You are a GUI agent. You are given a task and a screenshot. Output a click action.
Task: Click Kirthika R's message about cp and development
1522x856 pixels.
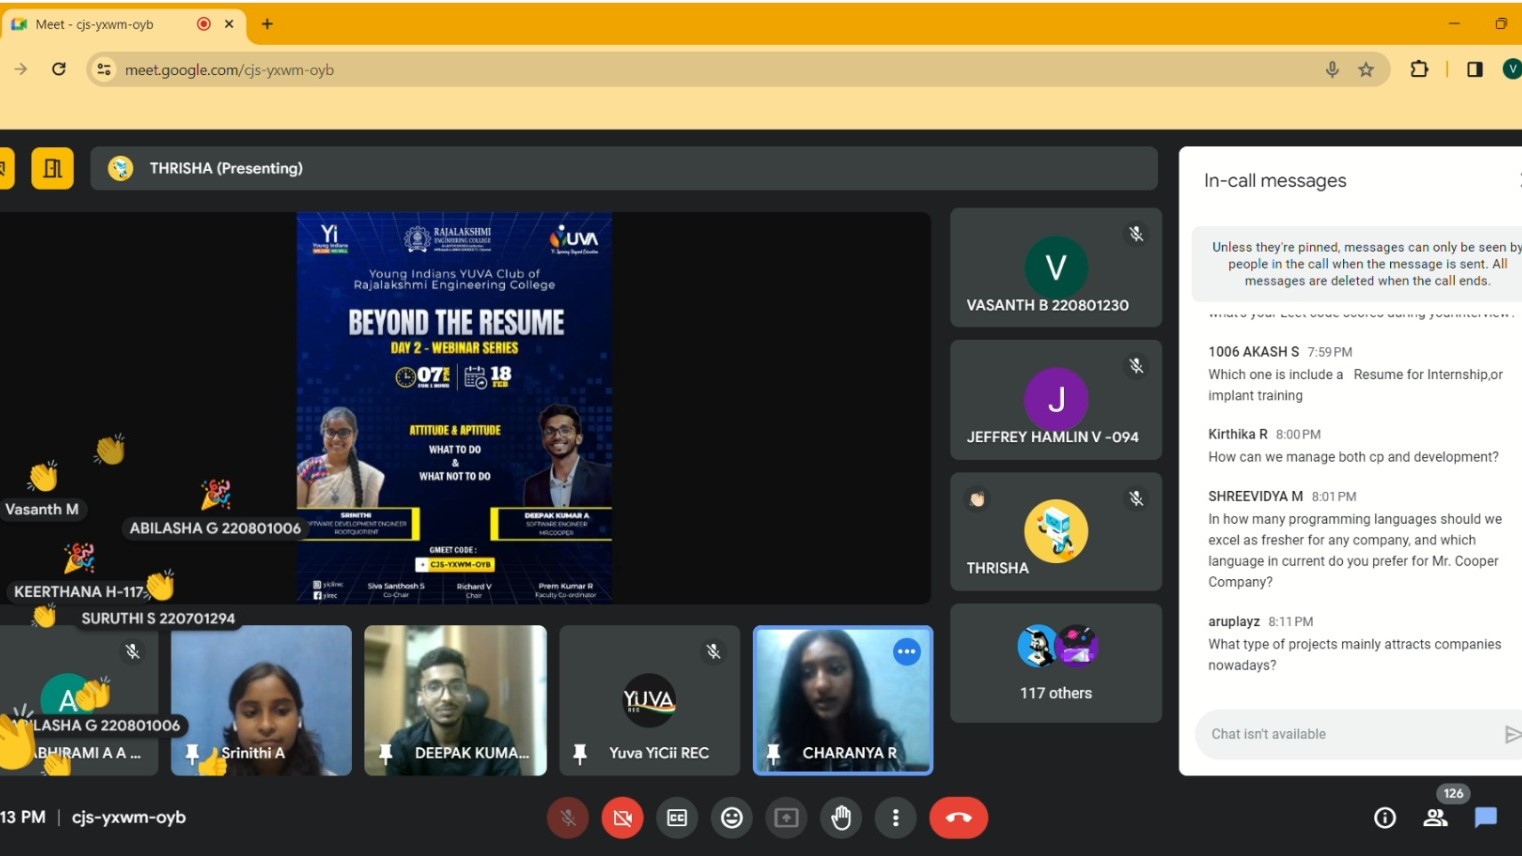pyautogui.click(x=1353, y=457)
